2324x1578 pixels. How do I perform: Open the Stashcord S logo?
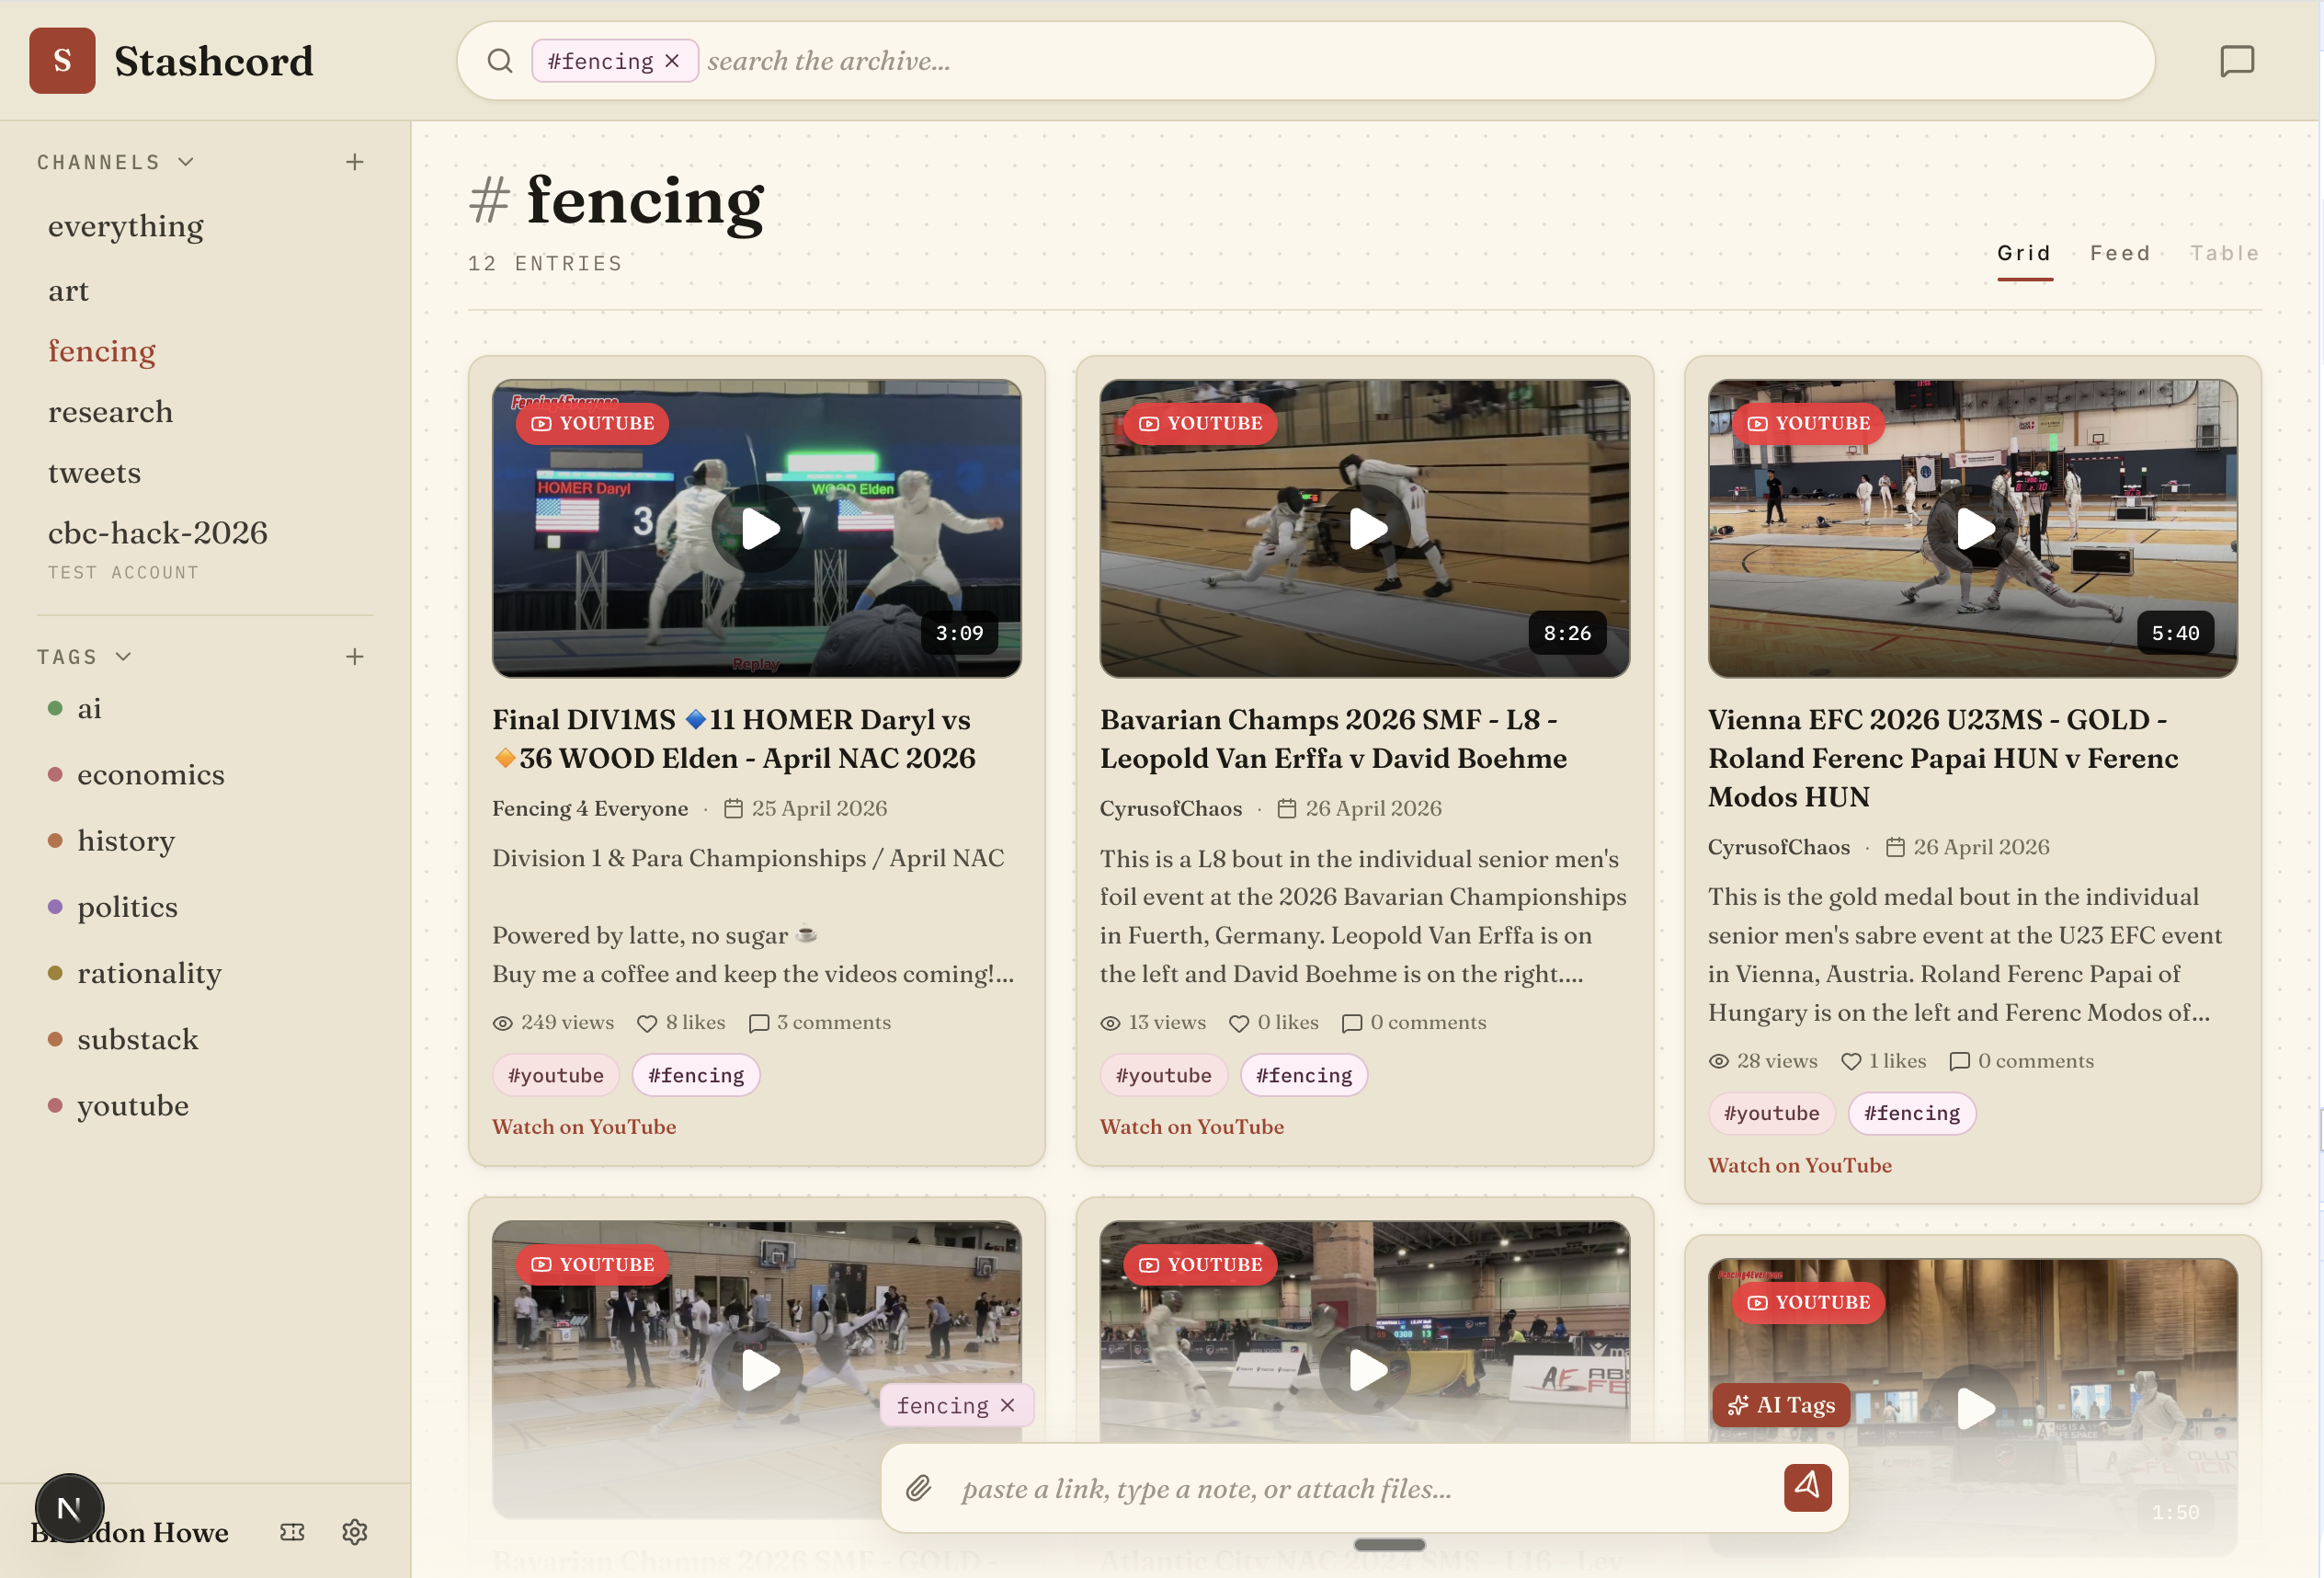click(62, 61)
